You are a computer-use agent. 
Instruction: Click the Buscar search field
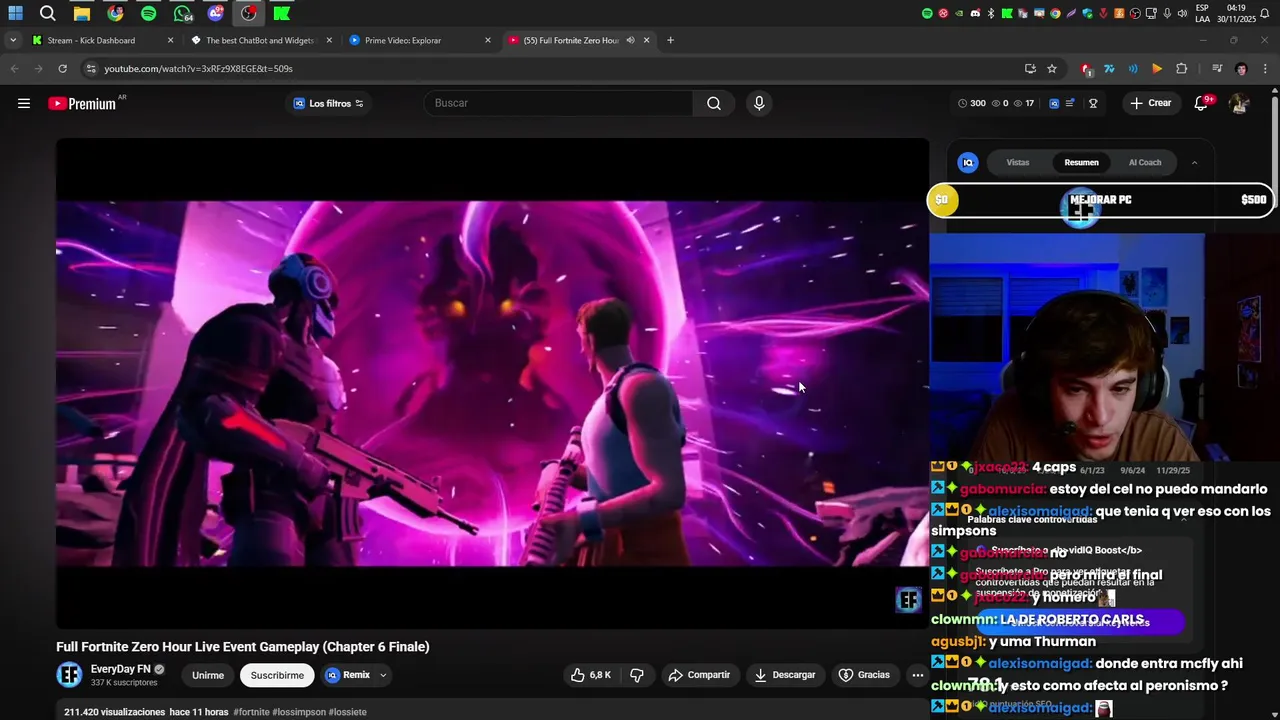tap(558, 103)
